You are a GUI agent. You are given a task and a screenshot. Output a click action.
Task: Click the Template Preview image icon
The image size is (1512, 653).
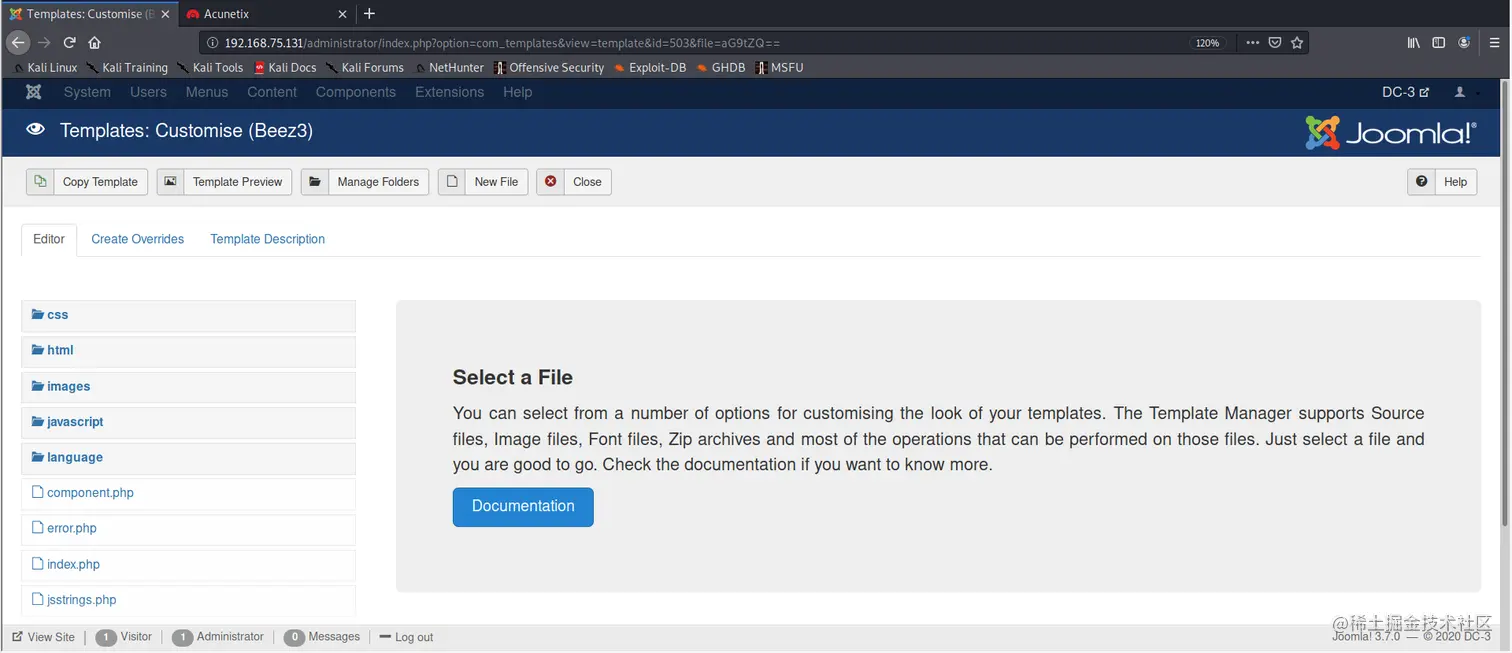coord(170,182)
